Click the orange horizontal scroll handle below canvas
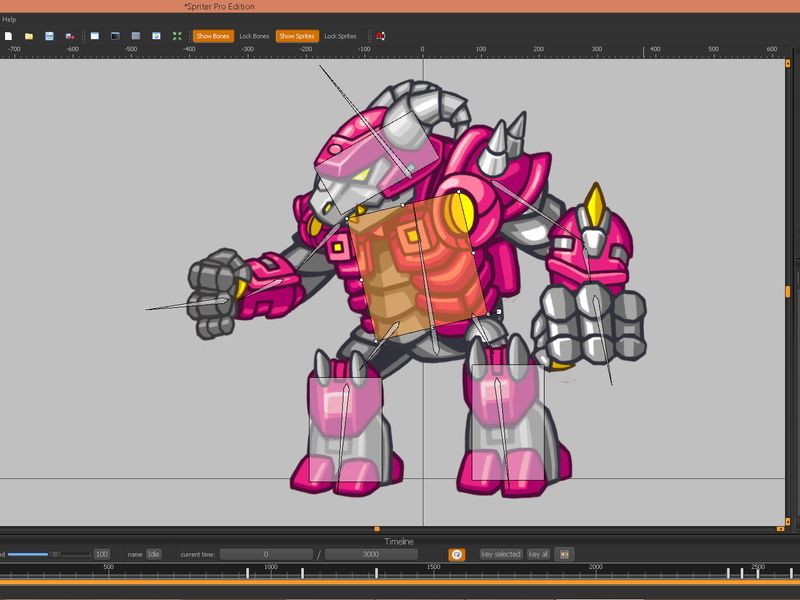This screenshot has height=600, width=800. [377, 529]
